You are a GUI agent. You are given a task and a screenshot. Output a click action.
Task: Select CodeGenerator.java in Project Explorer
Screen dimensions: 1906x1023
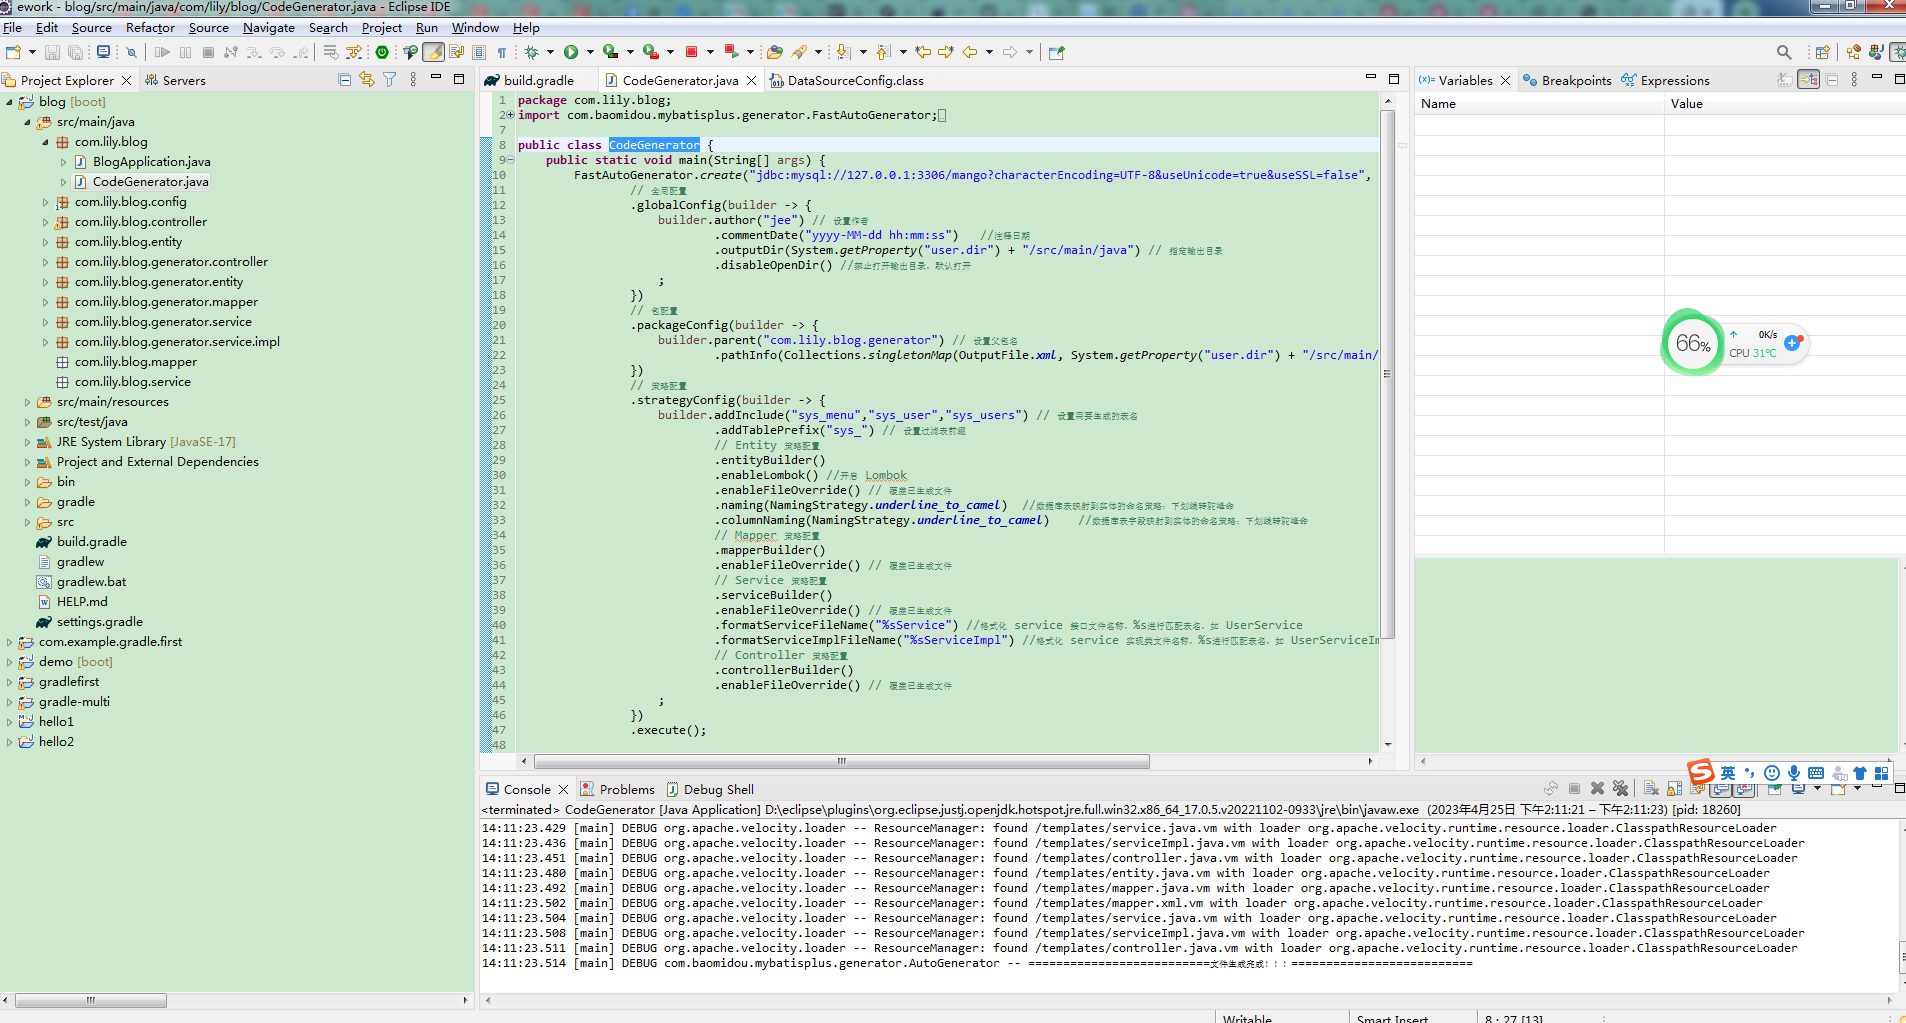click(x=150, y=182)
